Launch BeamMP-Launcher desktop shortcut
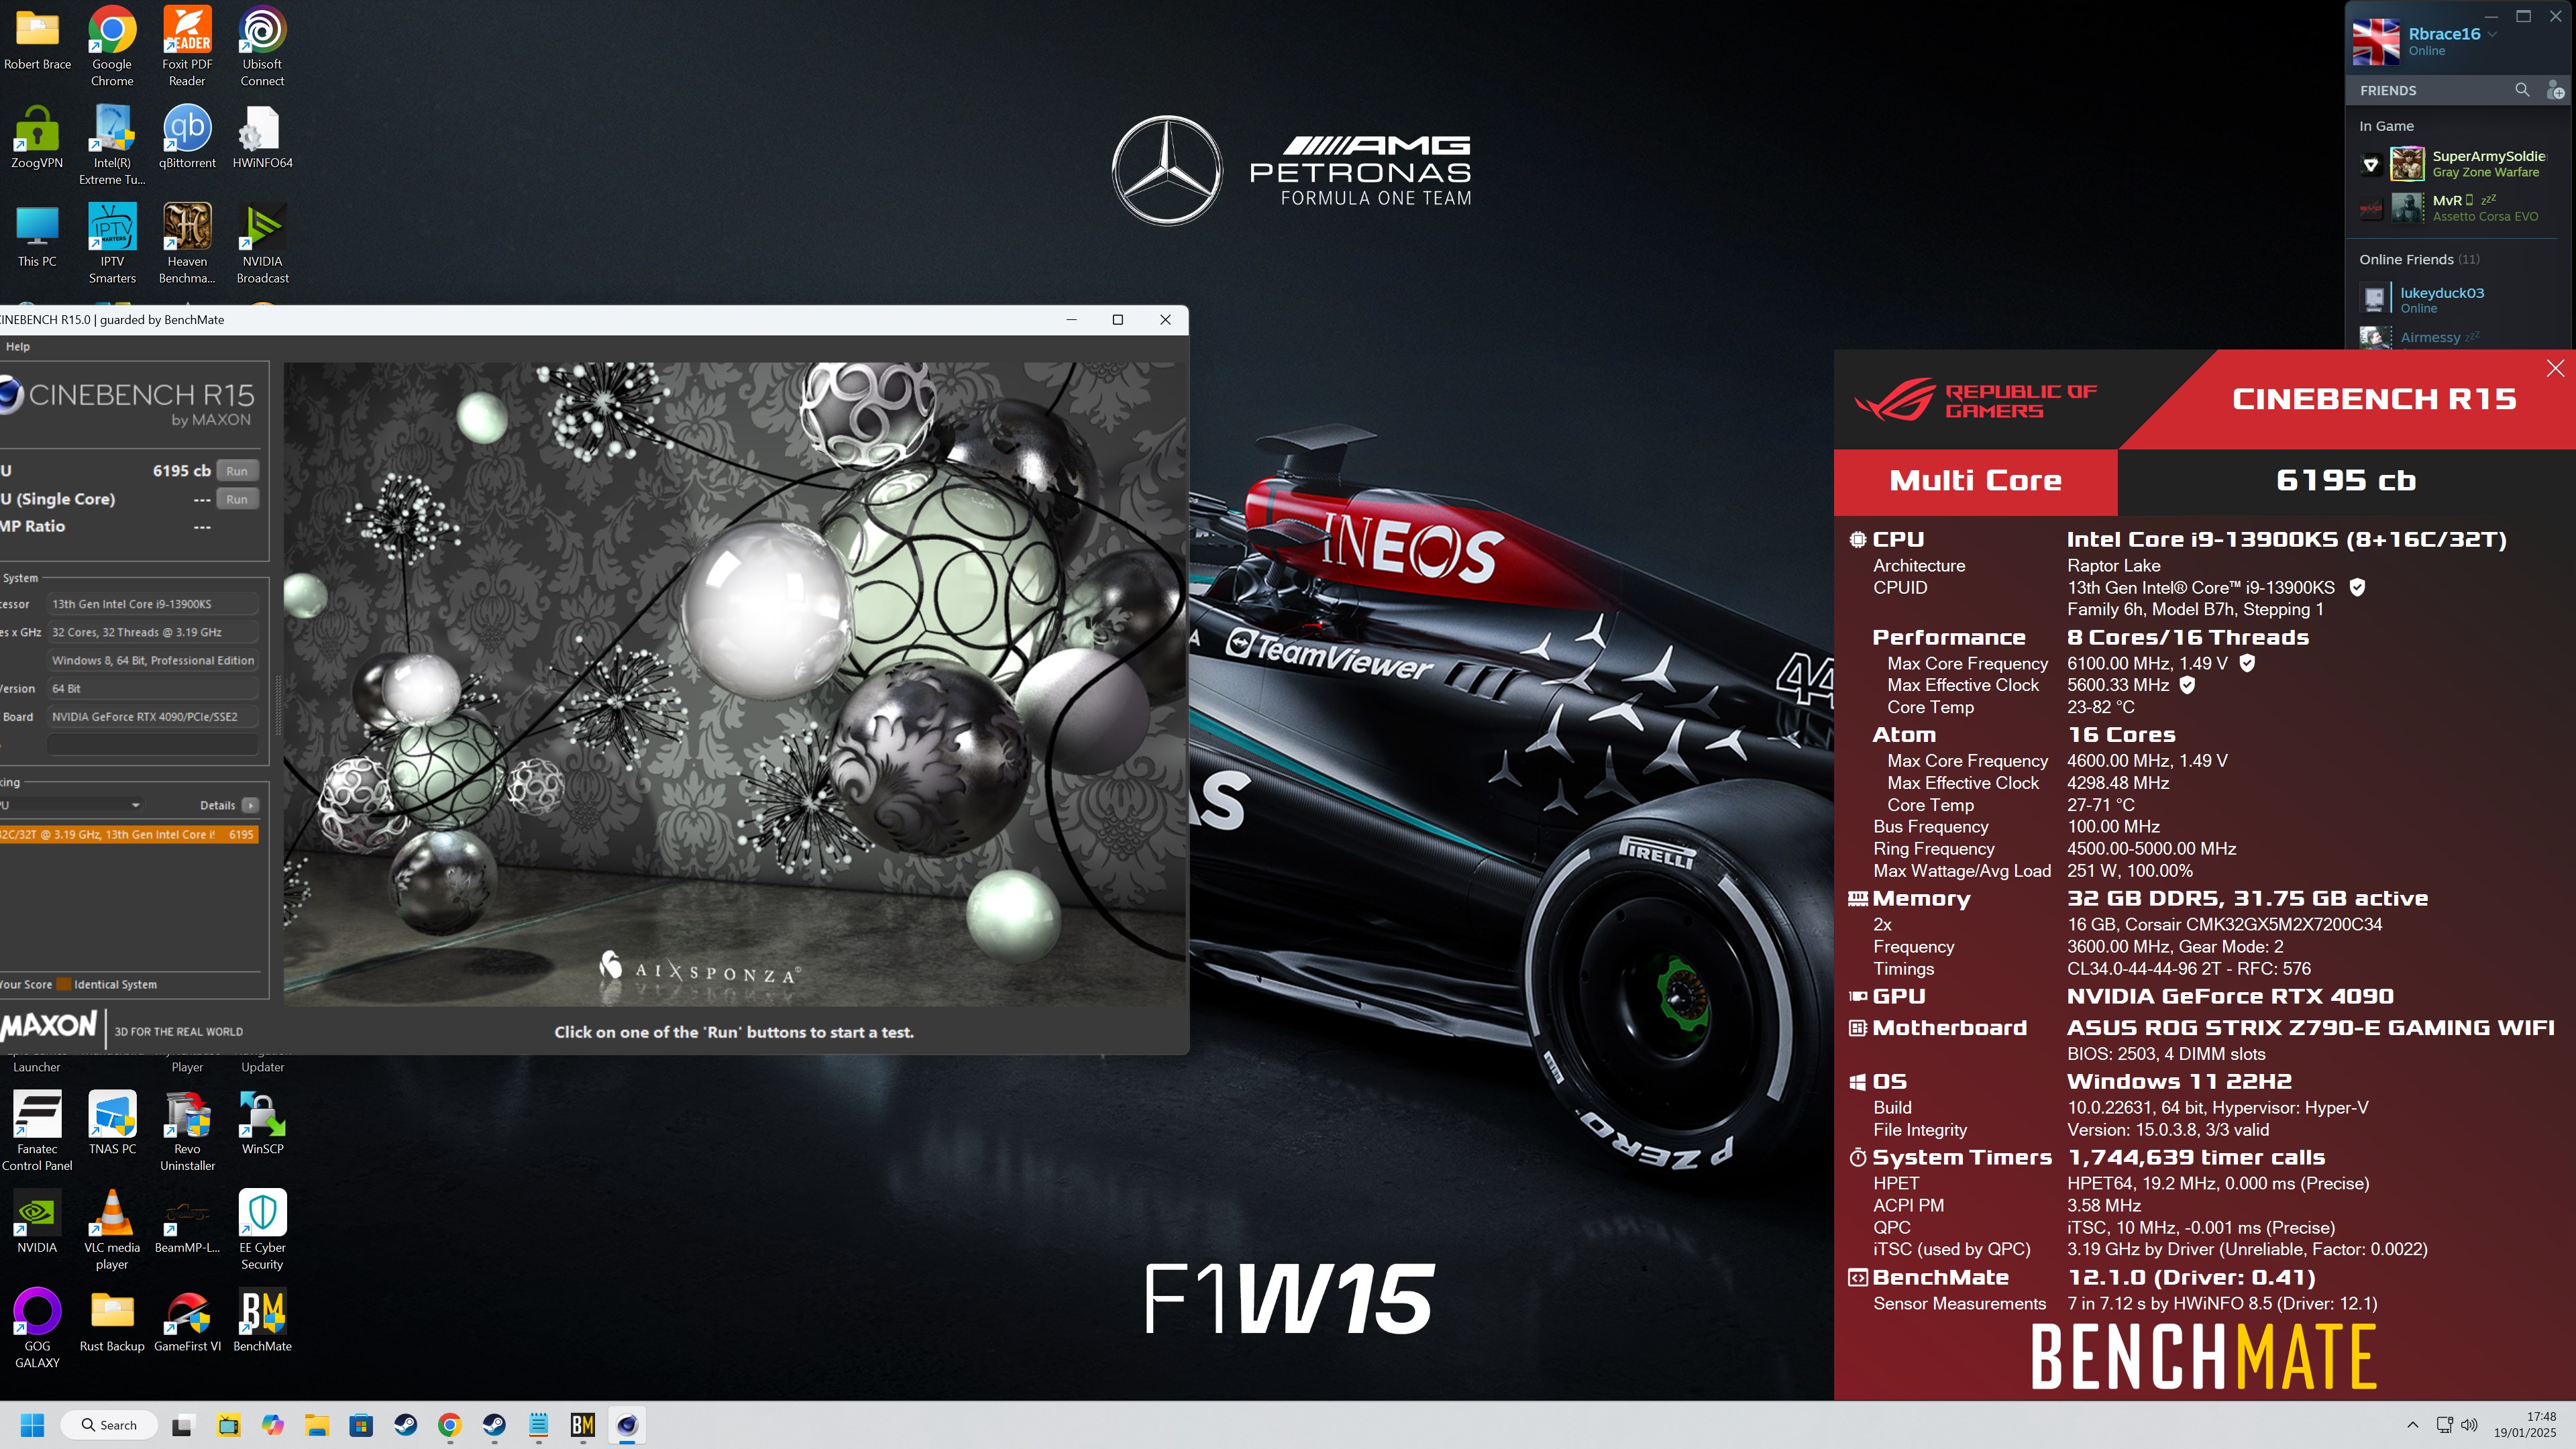Viewport: 2576px width, 1449px height. 187,1221
